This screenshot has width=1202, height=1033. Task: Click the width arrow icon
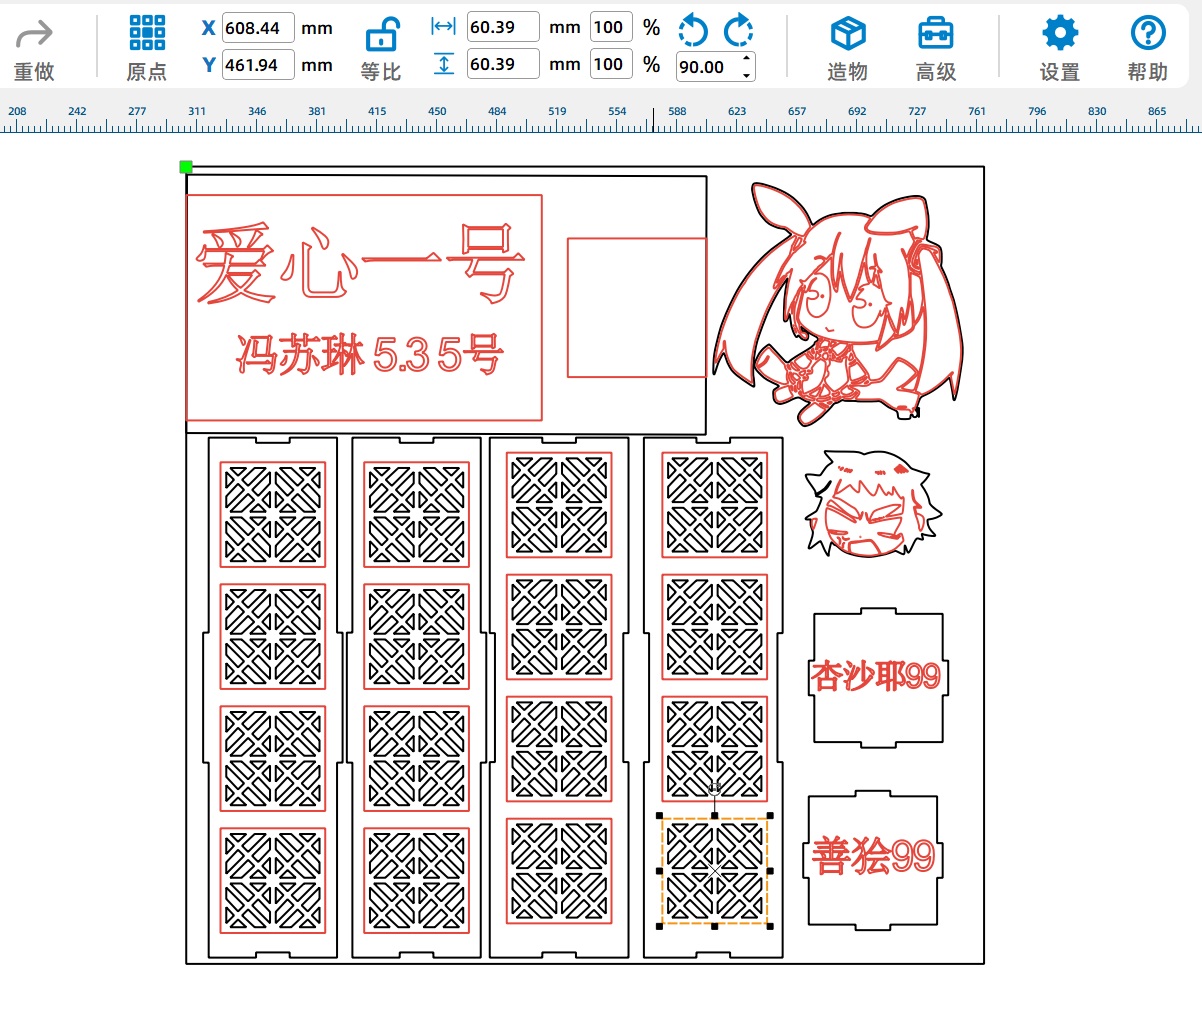tap(443, 27)
